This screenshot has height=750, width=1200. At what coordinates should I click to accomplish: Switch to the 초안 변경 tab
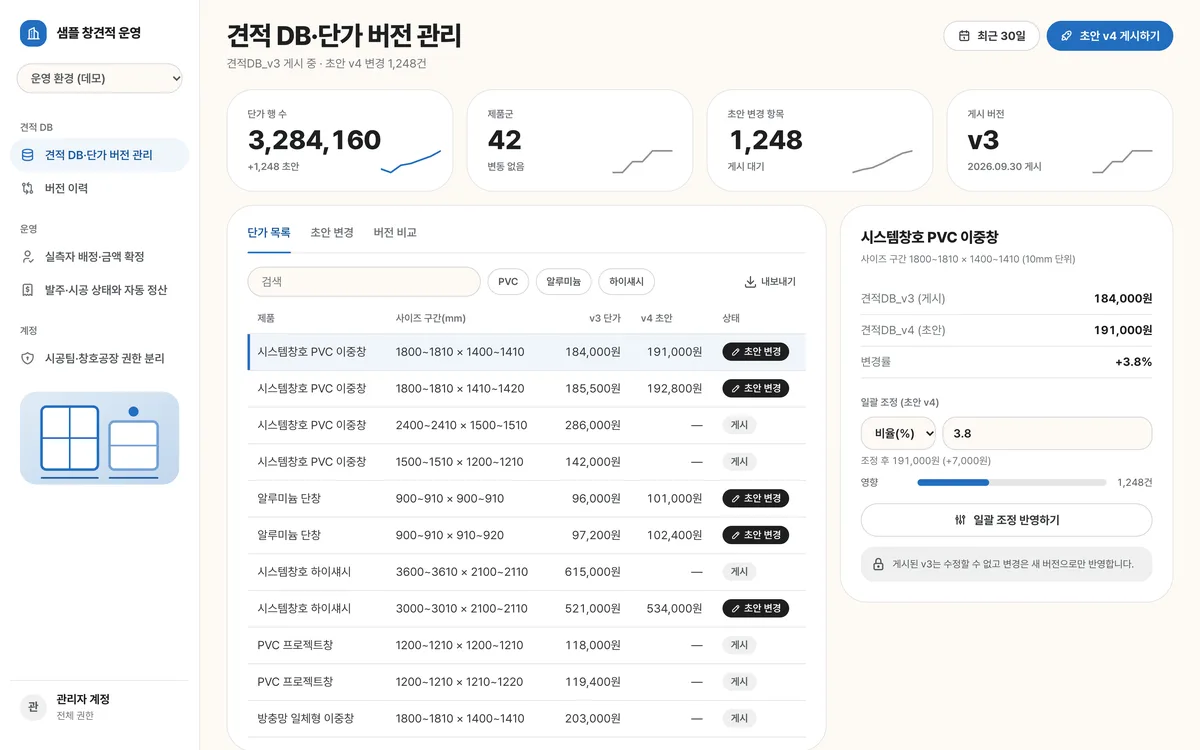[332, 232]
